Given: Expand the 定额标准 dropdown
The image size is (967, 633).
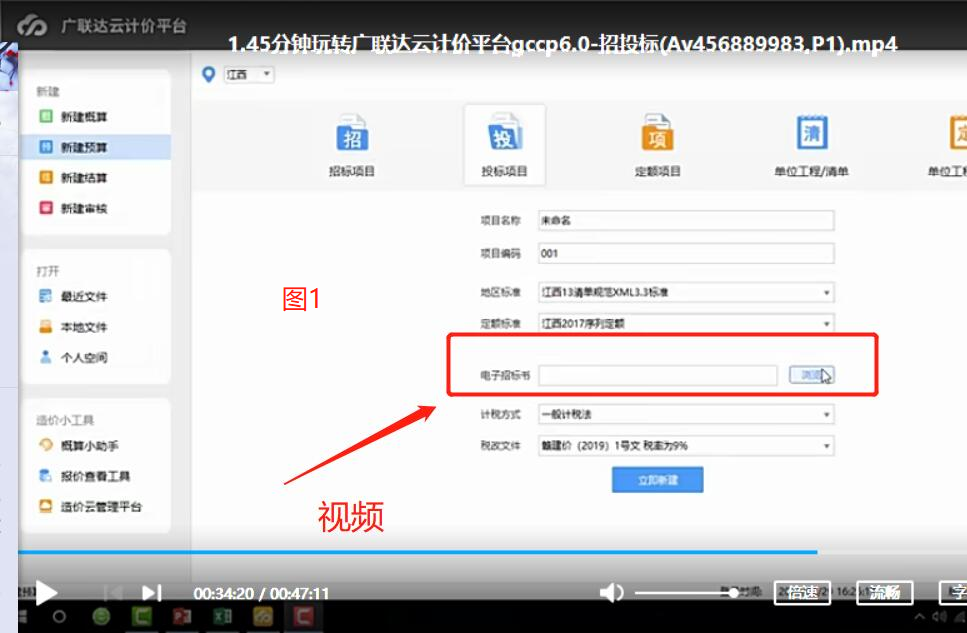Looking at the screenshot, I should click(686, 323).
